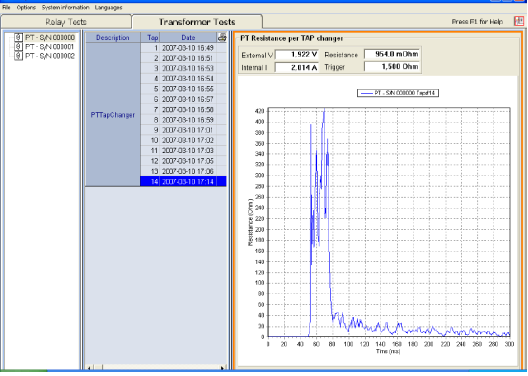Screen dimensions: 528x376
Task: Click the Description column header
Action: pyautogui.click(x=113, y=37)
